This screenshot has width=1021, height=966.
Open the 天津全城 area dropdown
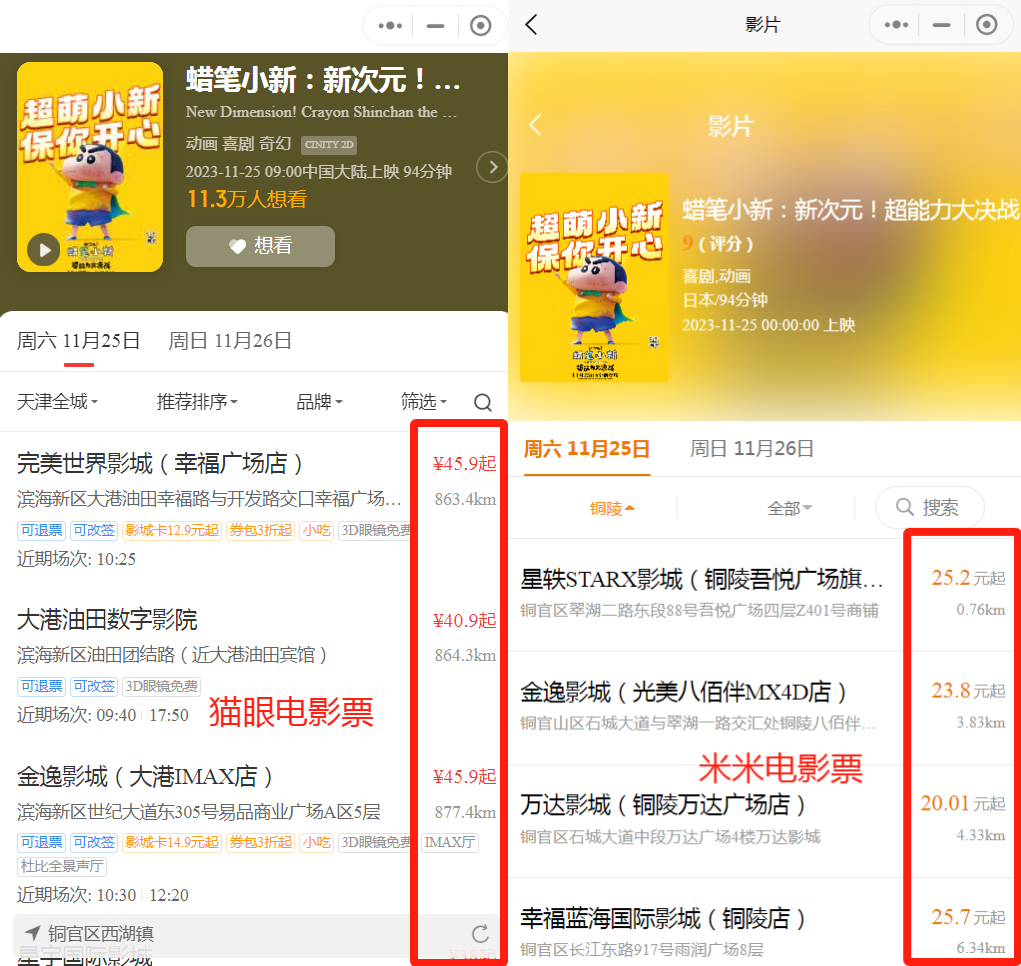pos(57,402)
